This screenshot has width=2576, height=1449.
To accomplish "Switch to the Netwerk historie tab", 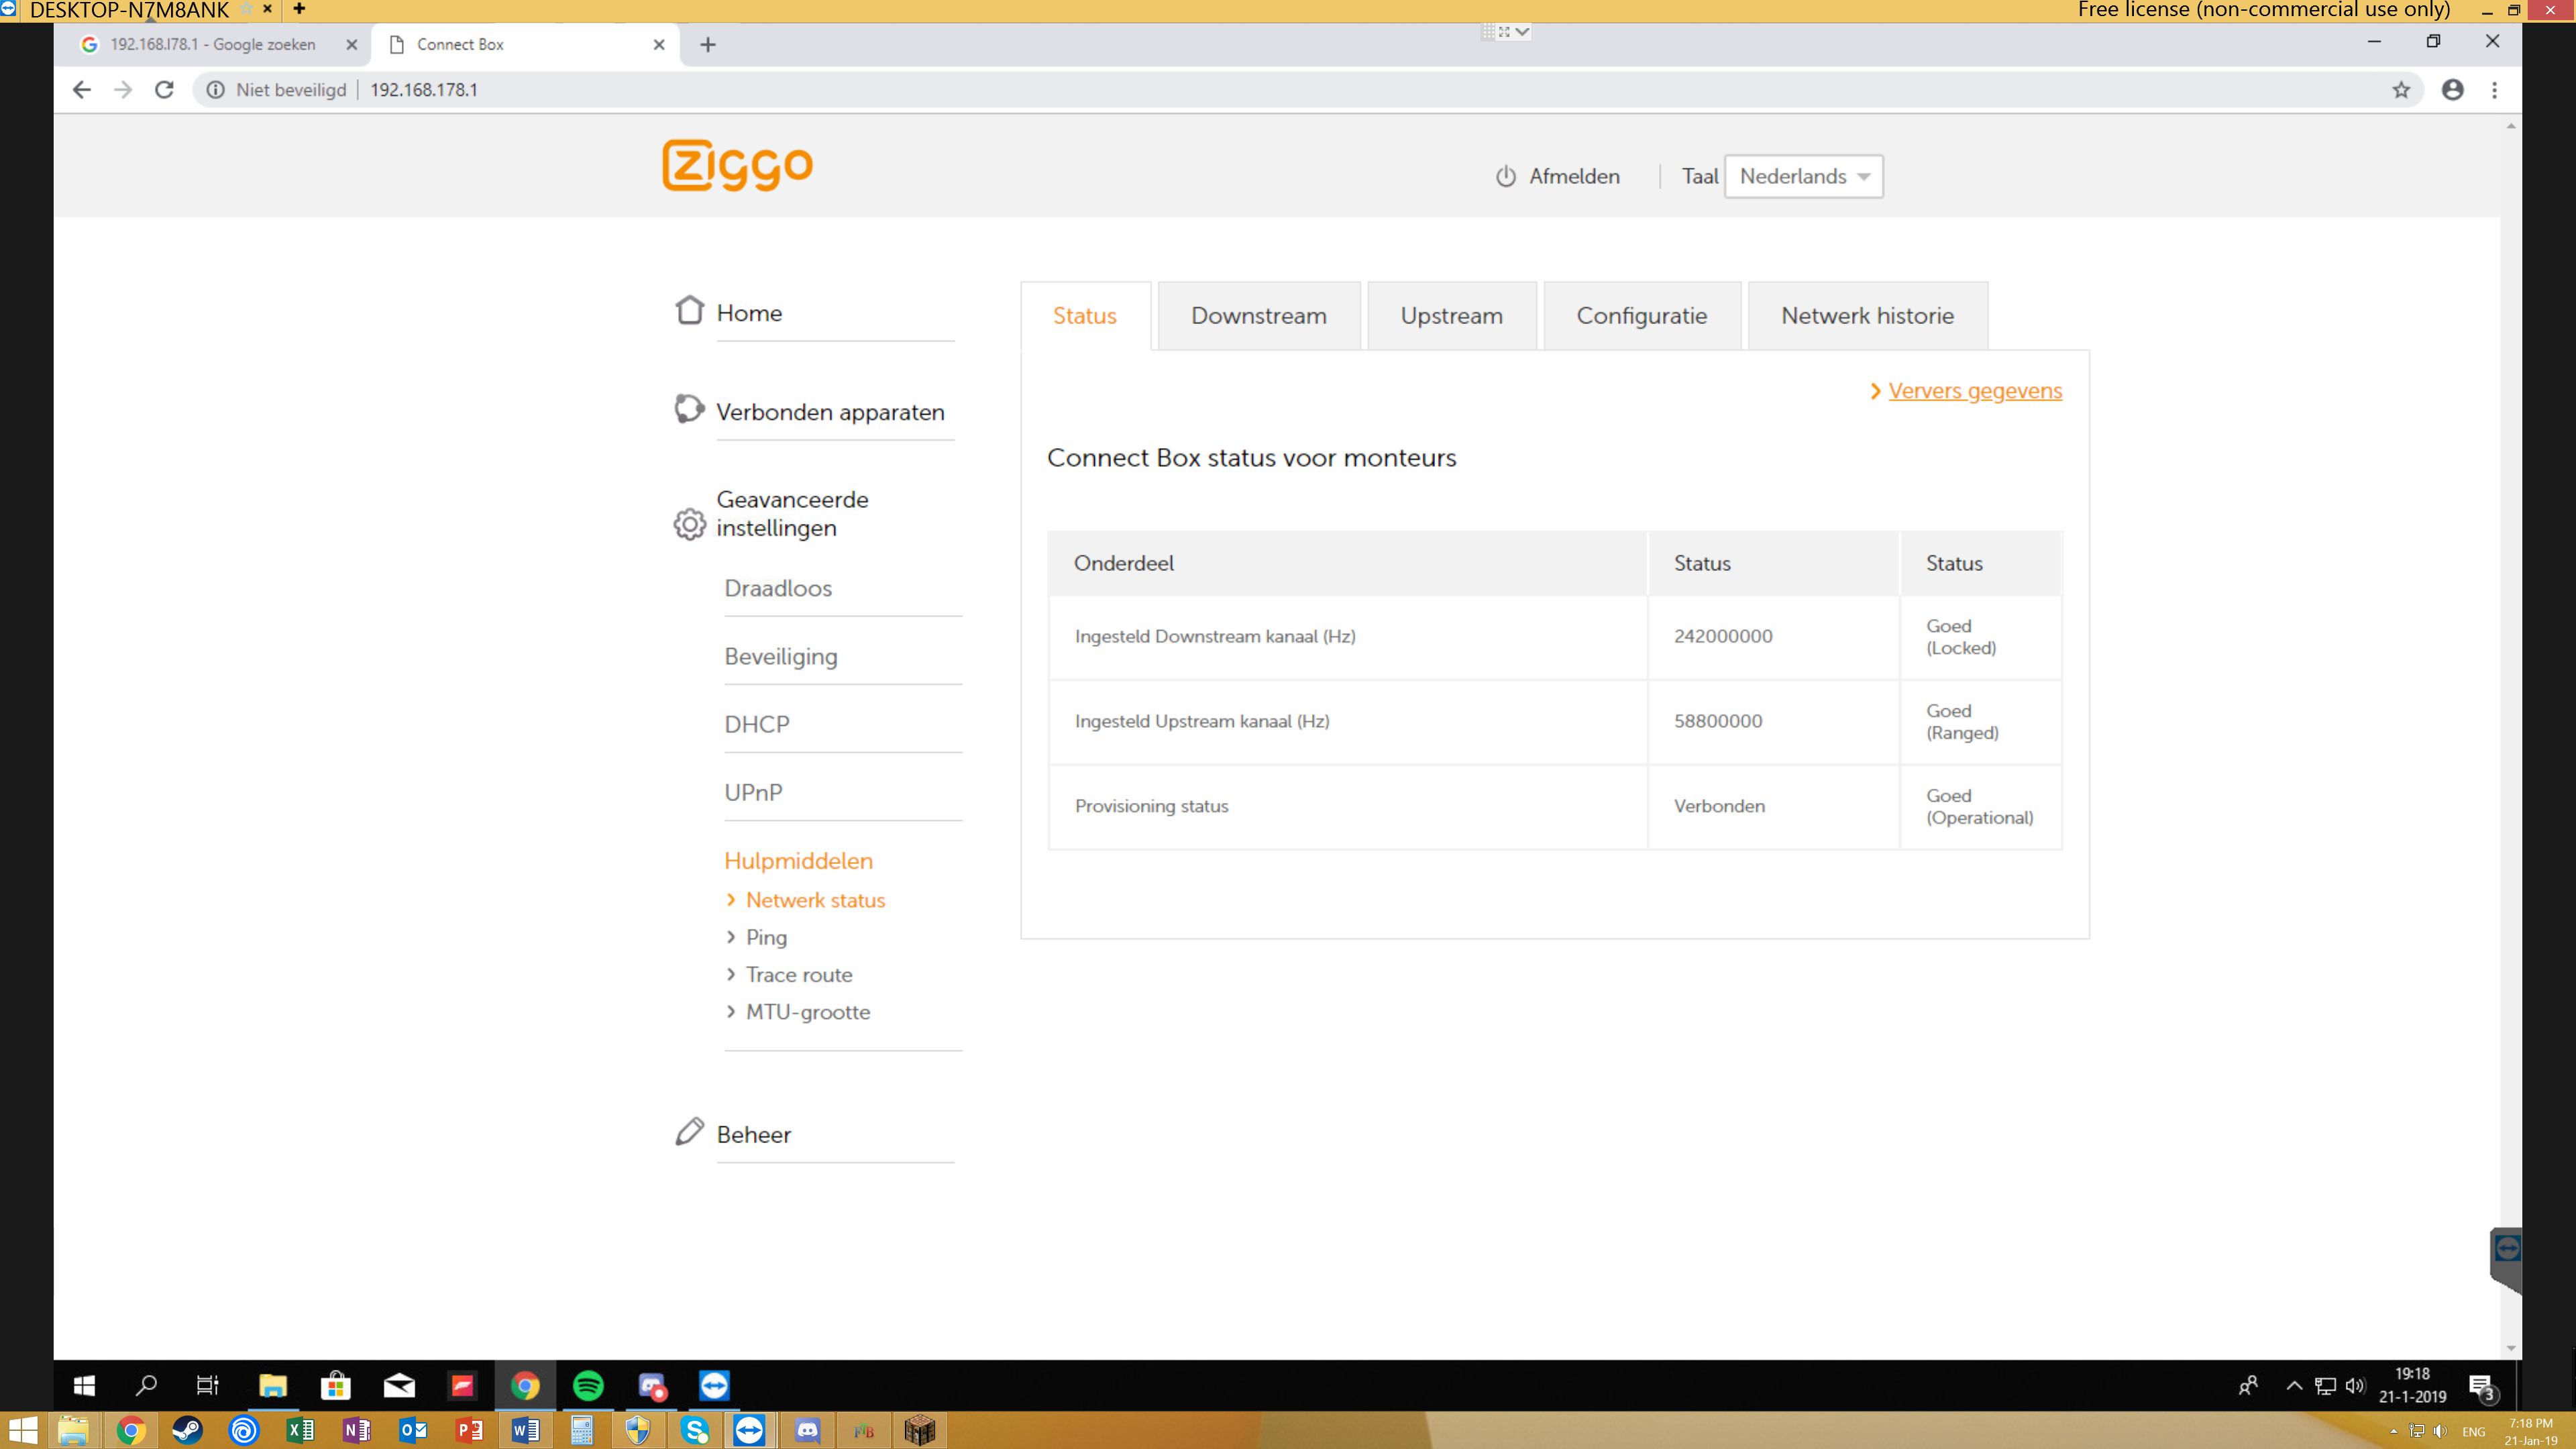I will coord(1866,316).
